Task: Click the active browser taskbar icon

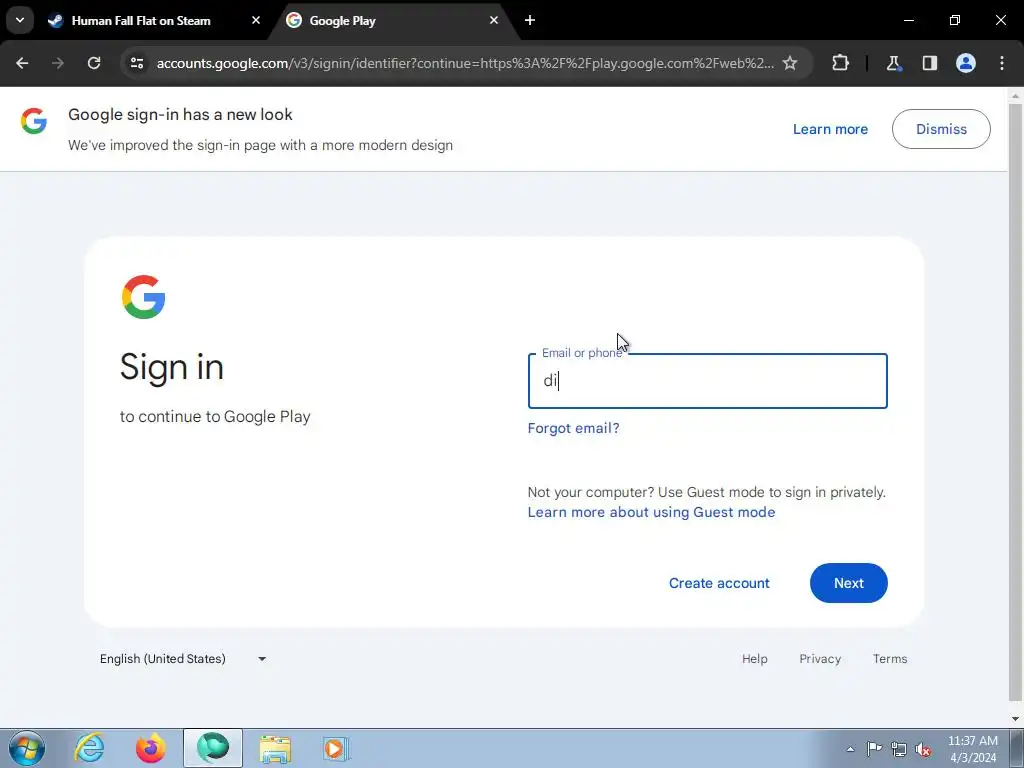Action: pos(213,748)
